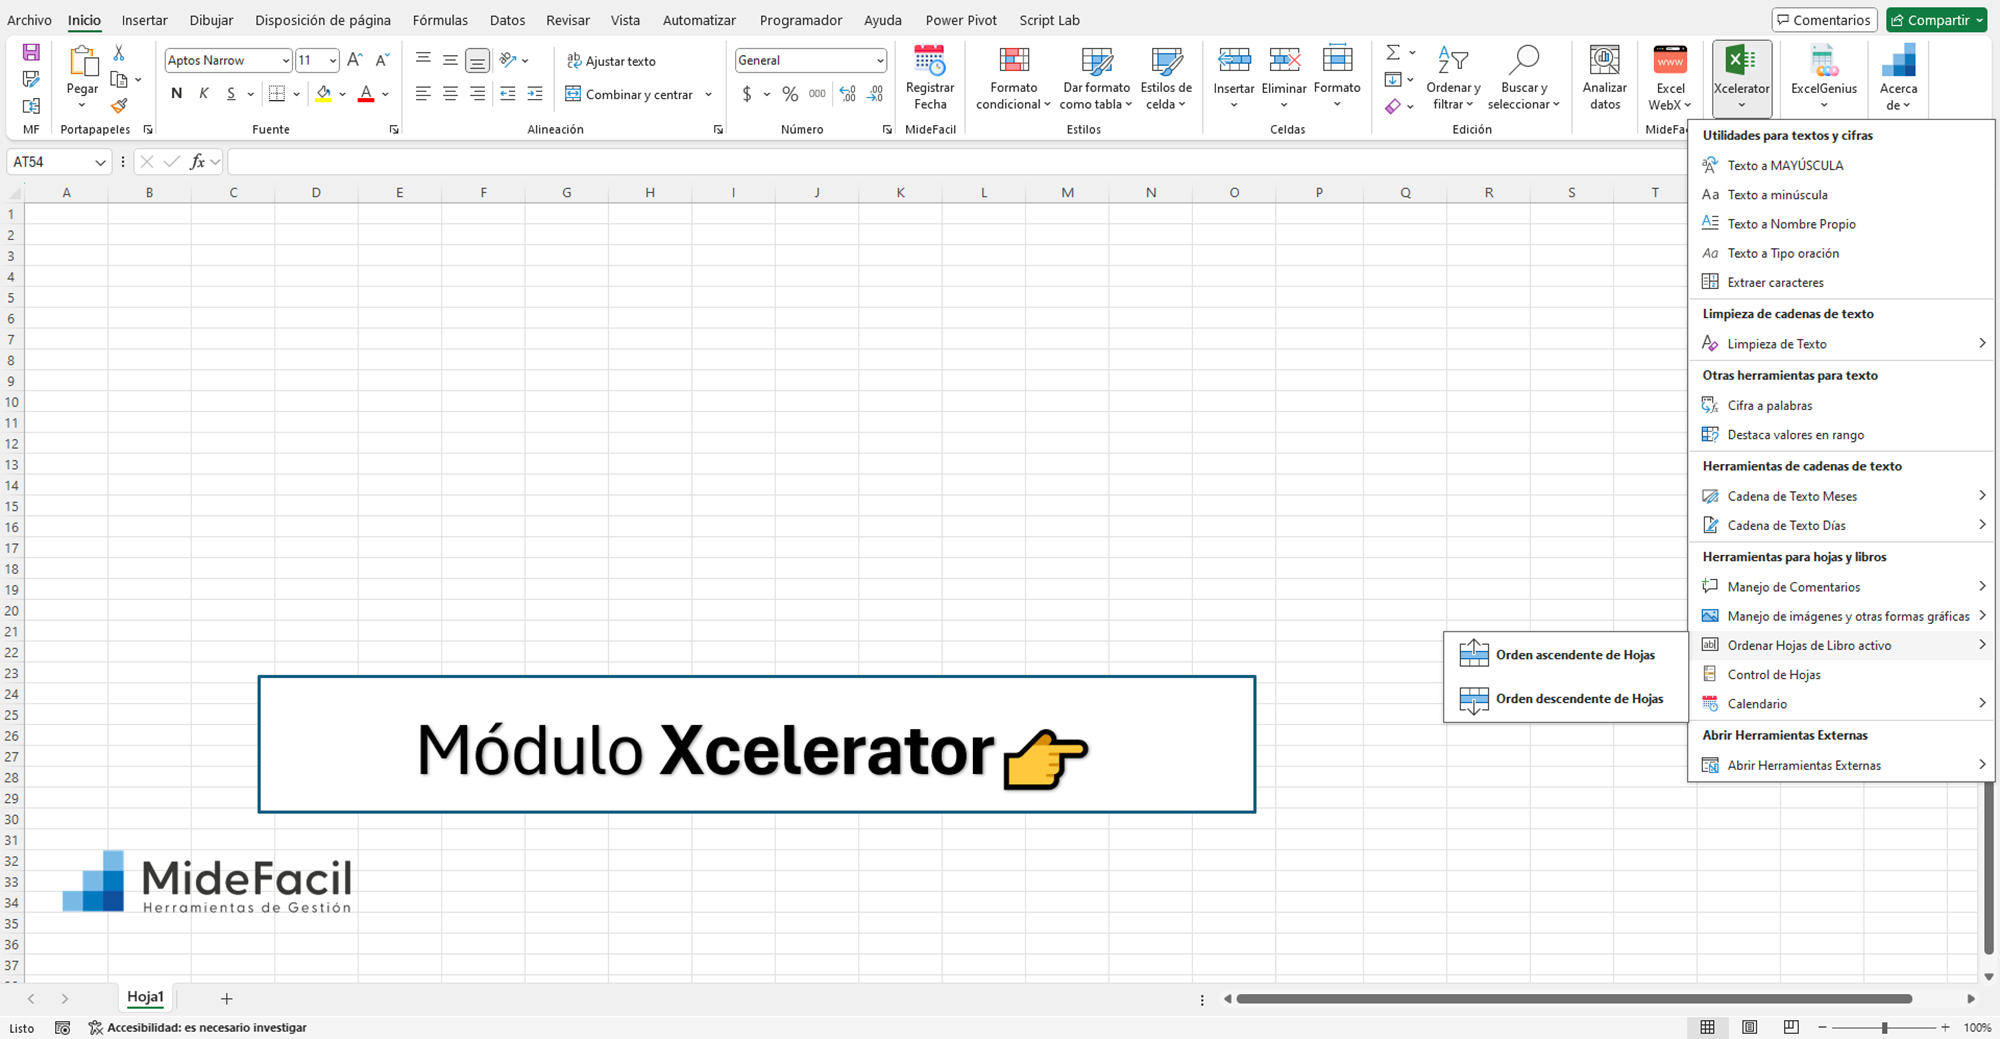Click the borders icon
Screen dimensions: 2000x1039
pyautogui.click(x=277, y=94)
